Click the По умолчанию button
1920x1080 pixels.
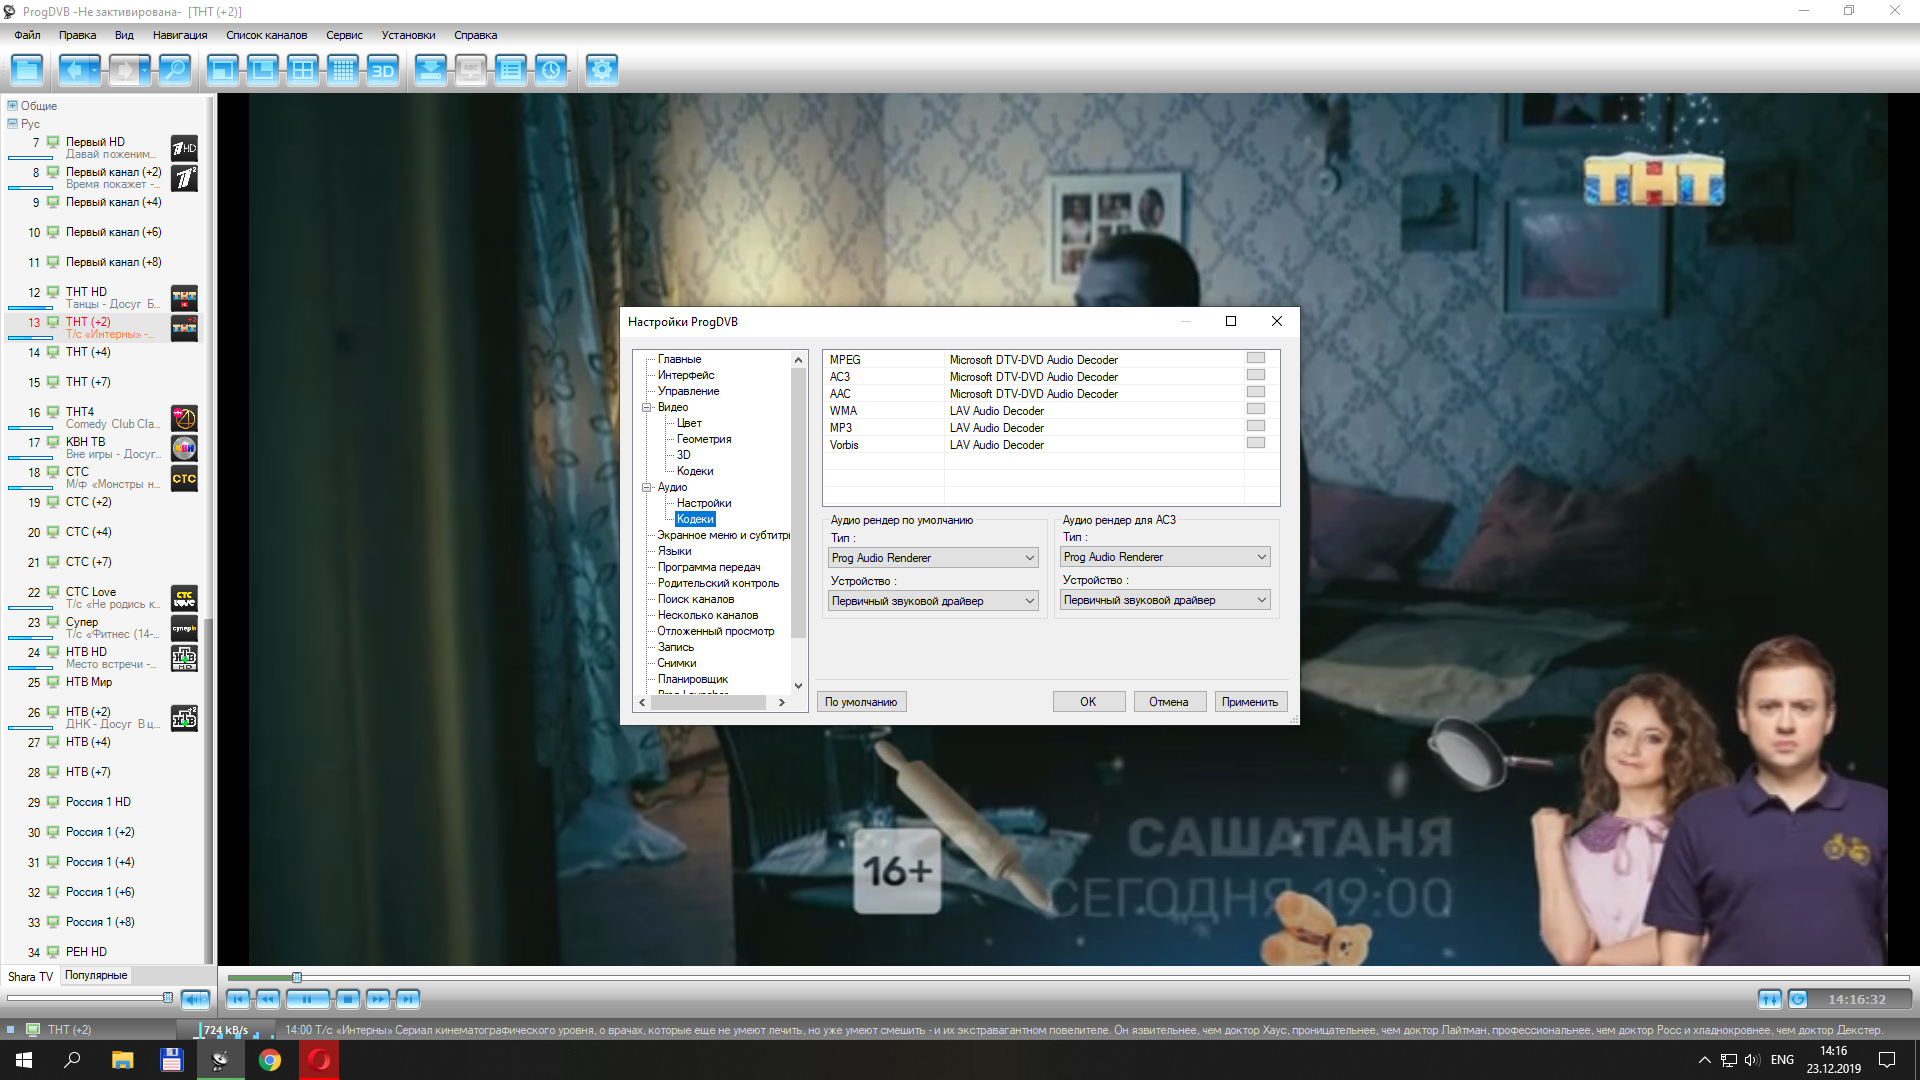point(861,702)
